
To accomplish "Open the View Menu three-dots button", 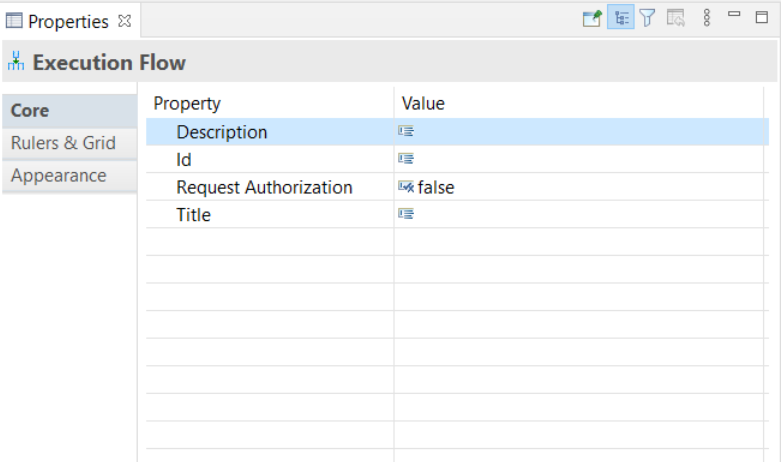I will click(706, 18).
